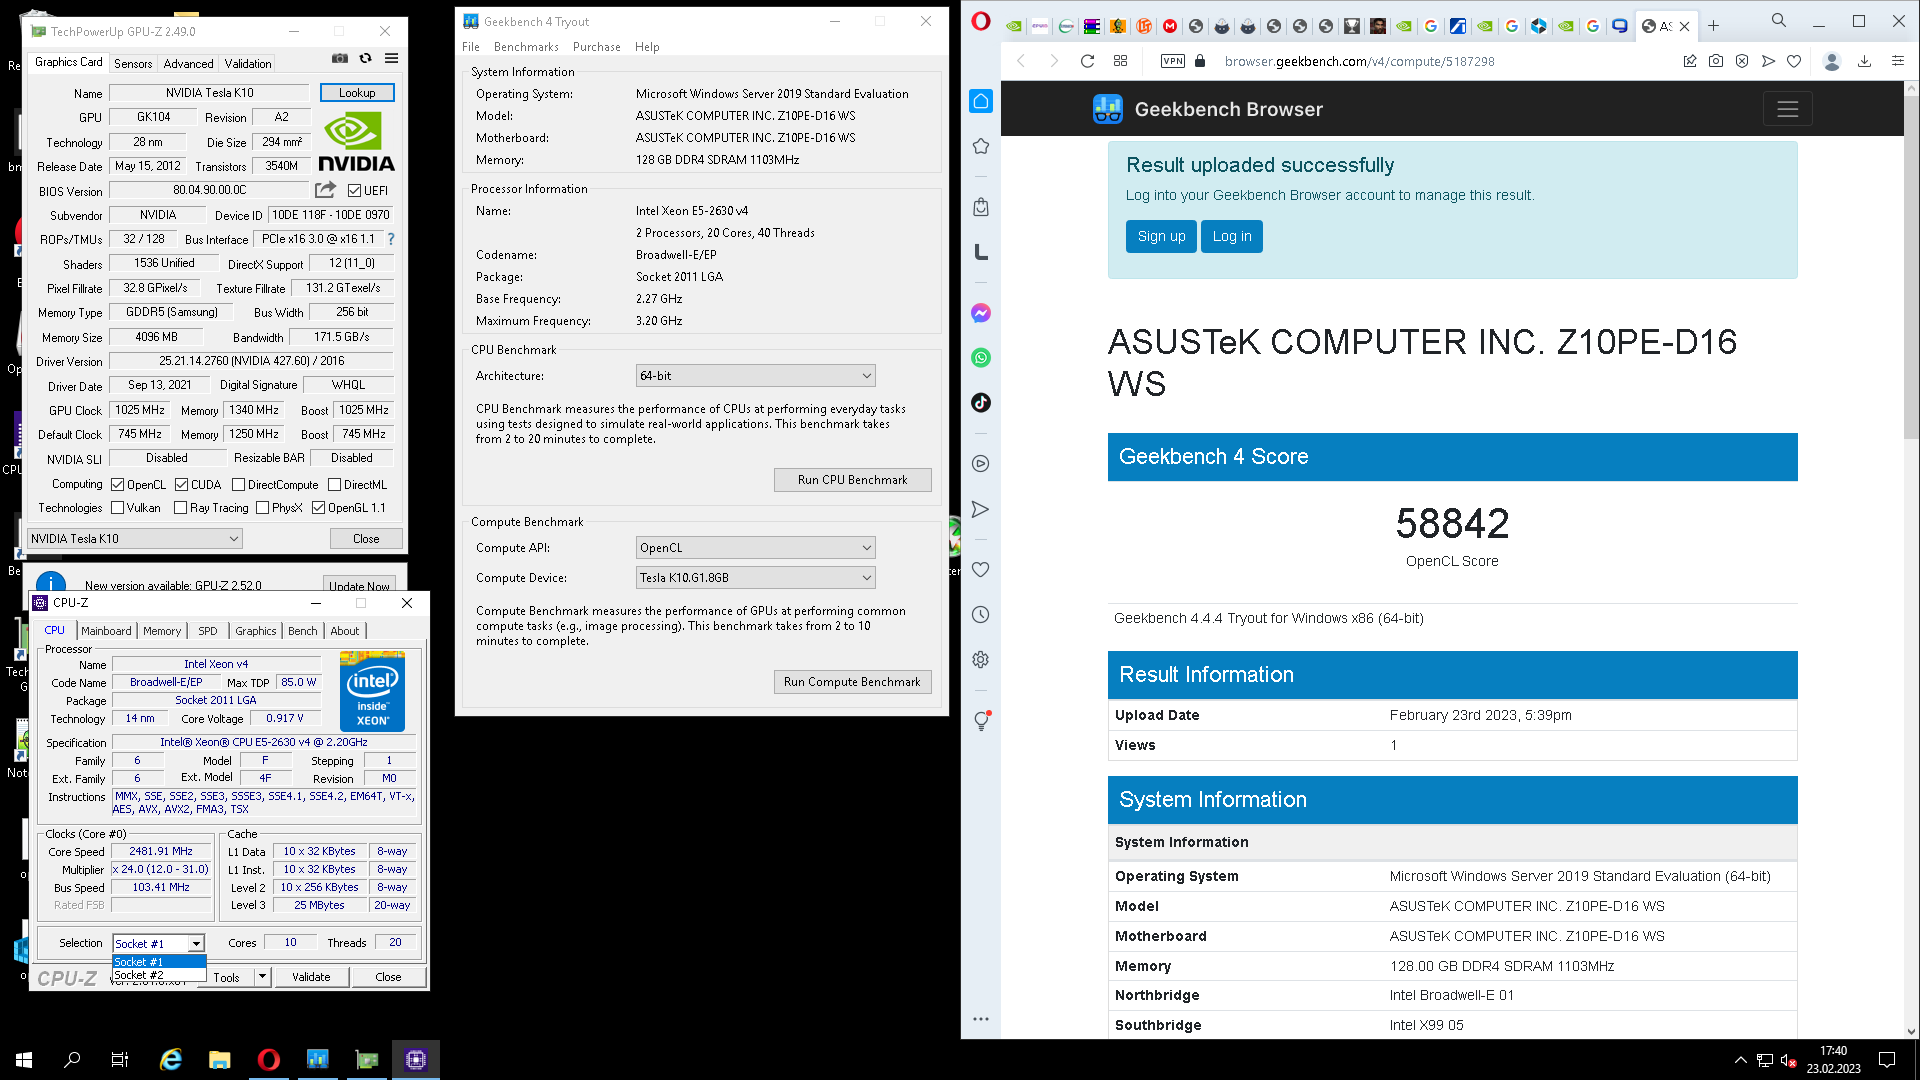Click CPU-Z Validate button
This screenshot has width=1920, height=1080.
[311, 977]
